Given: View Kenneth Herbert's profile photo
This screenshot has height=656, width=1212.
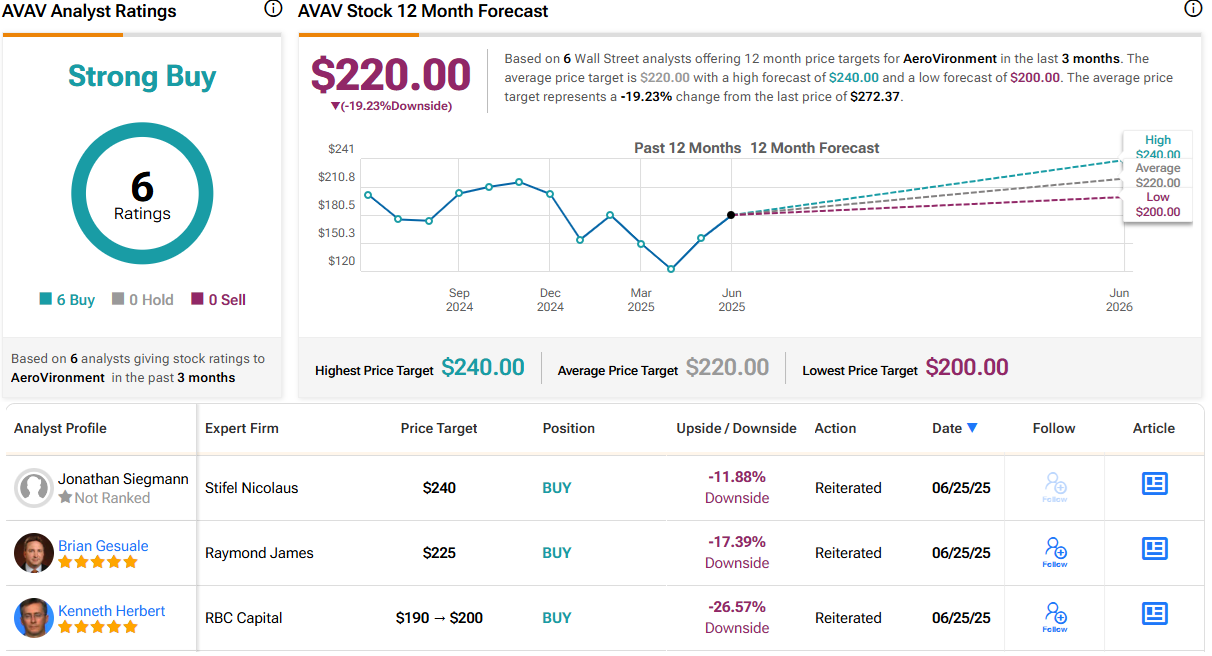Looking at the screenshot, I should (34, 617).
